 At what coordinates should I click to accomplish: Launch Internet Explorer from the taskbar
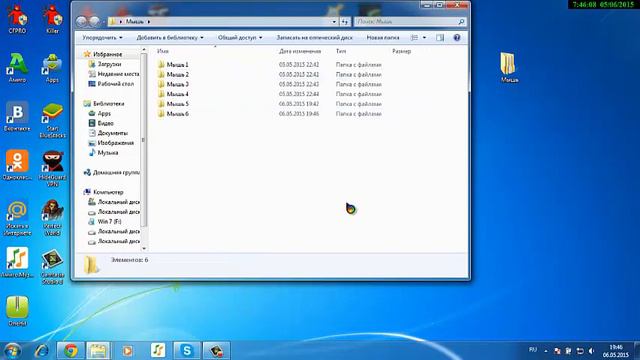(41, 351)
